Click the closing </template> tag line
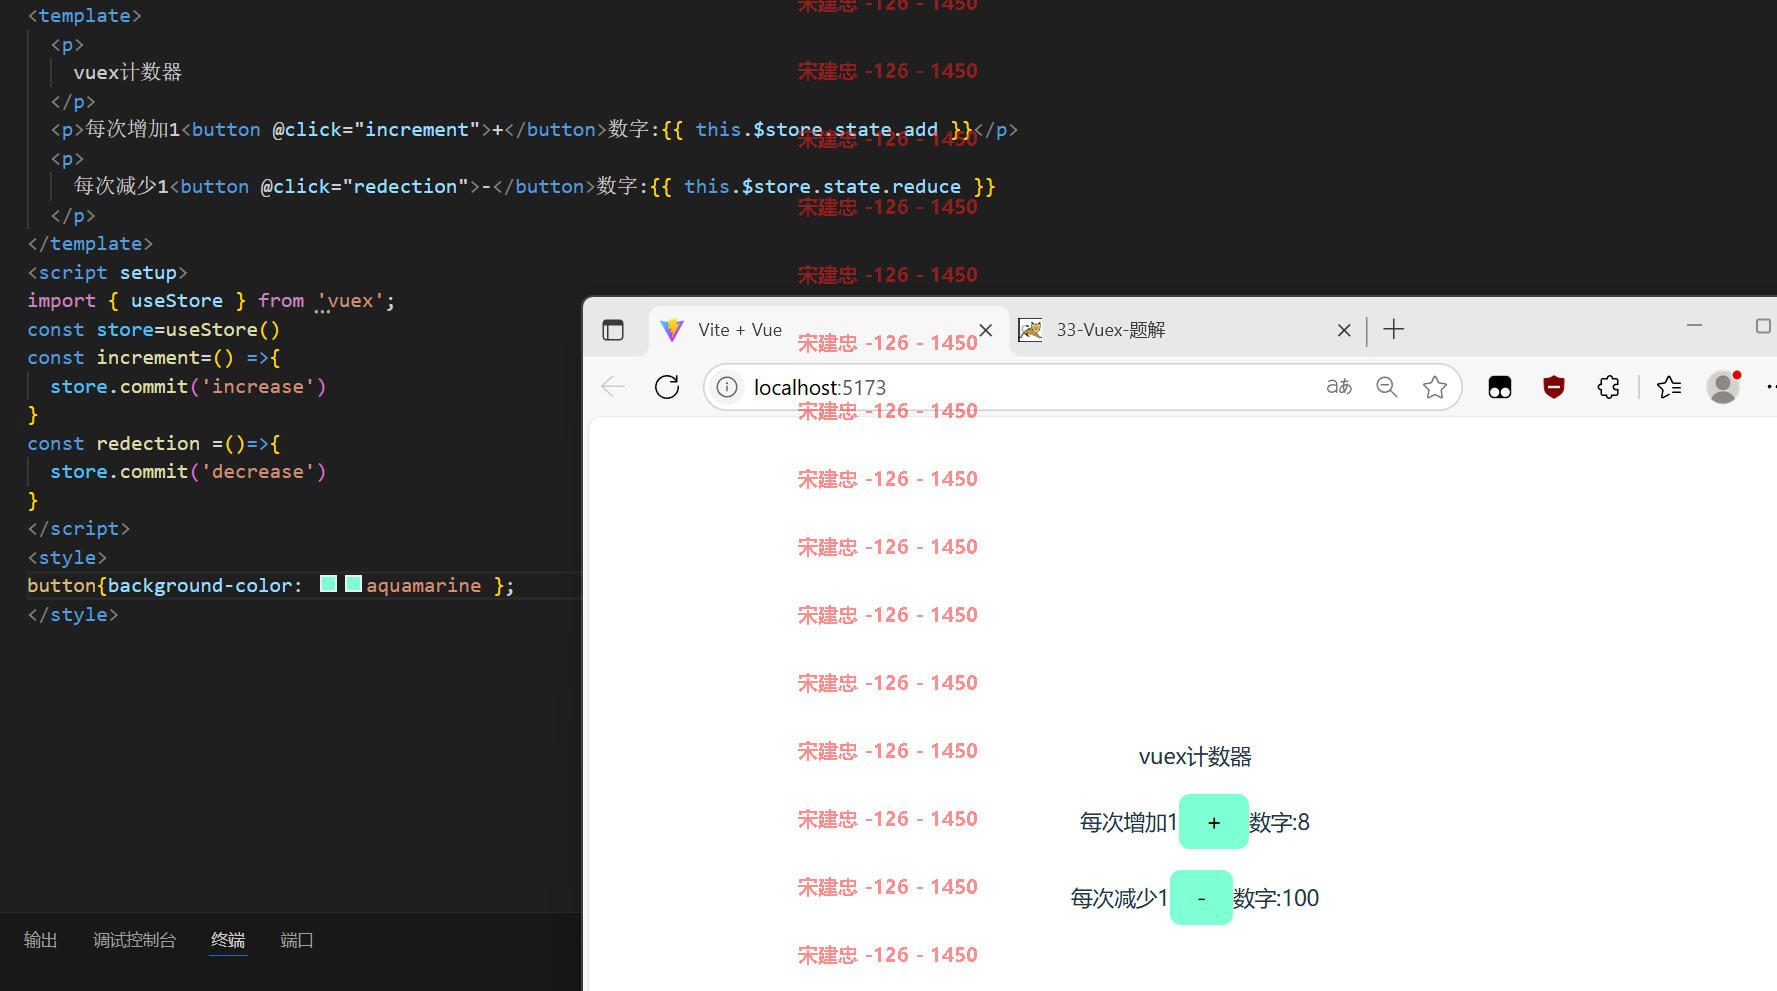The height and width of the screenshot is (991, 1777). [90, 244]
